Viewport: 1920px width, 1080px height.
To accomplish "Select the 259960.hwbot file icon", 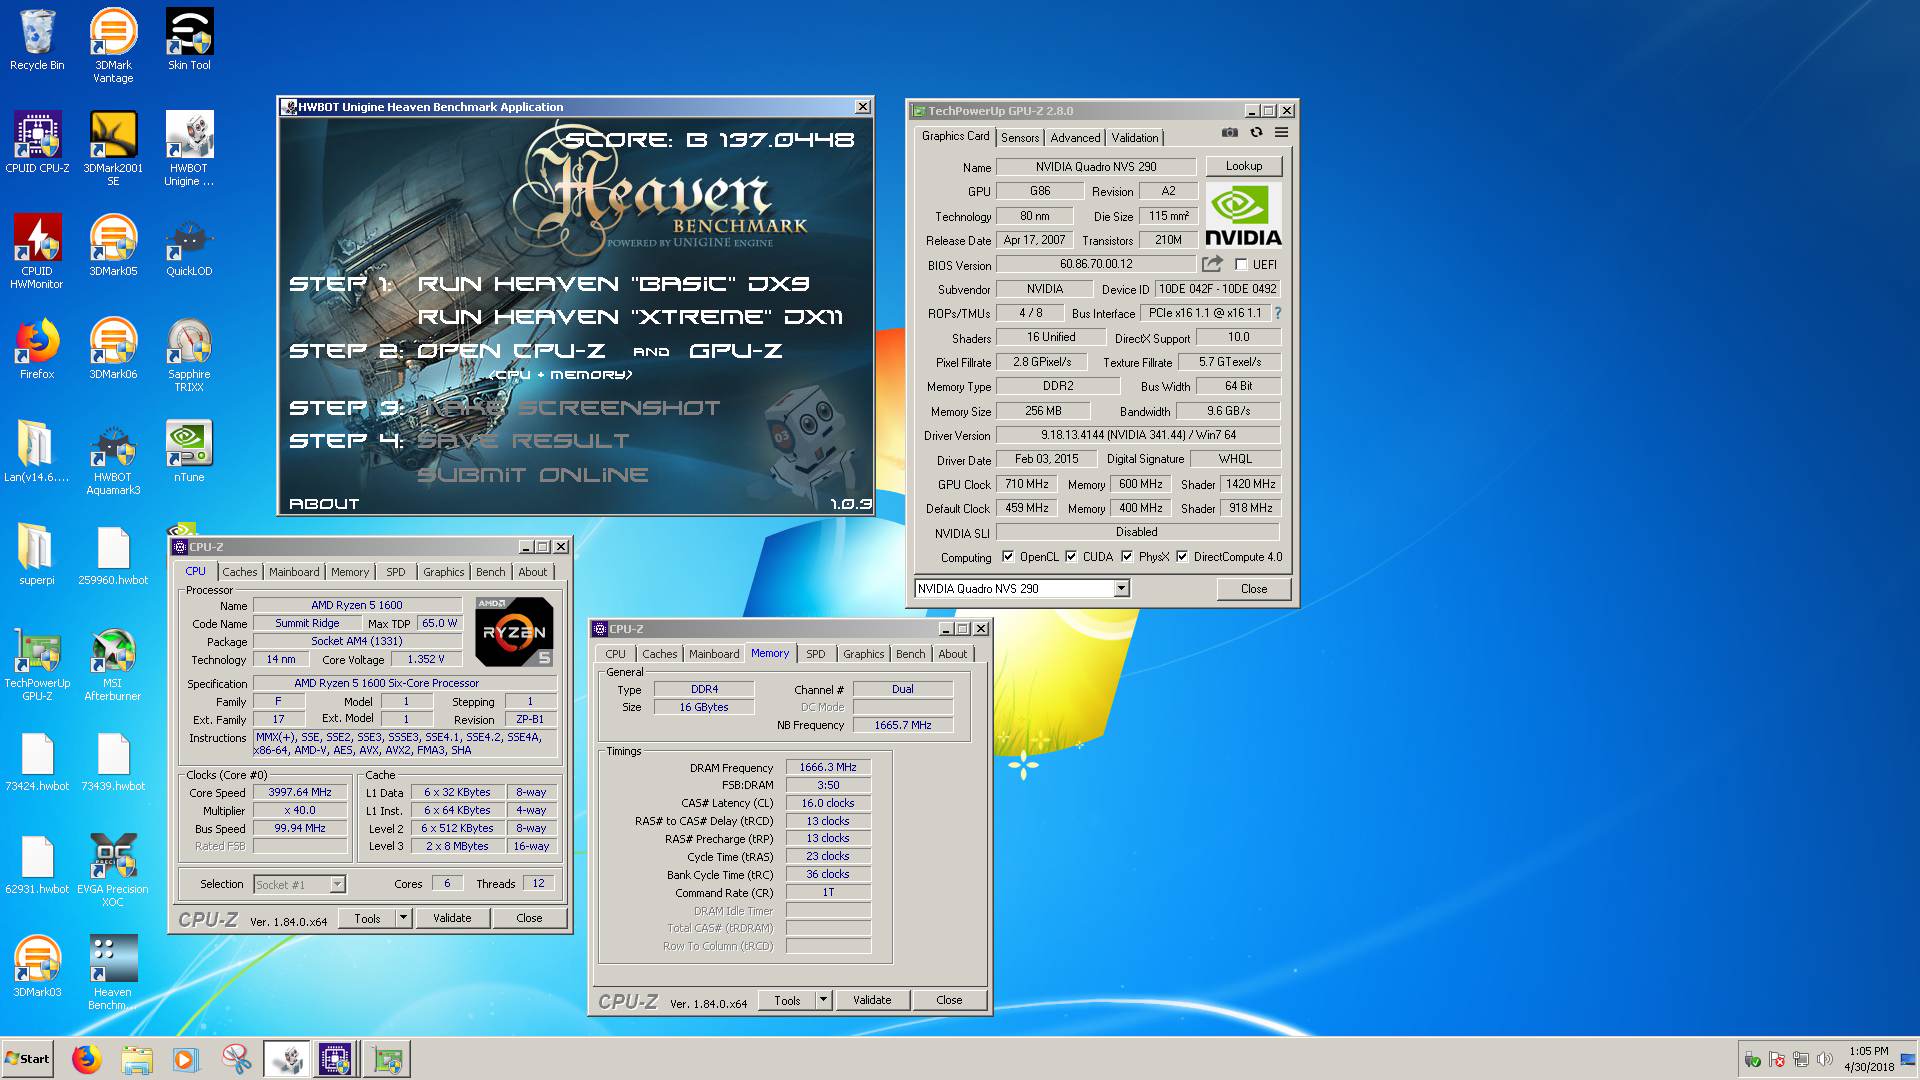I will pos(113,554).
